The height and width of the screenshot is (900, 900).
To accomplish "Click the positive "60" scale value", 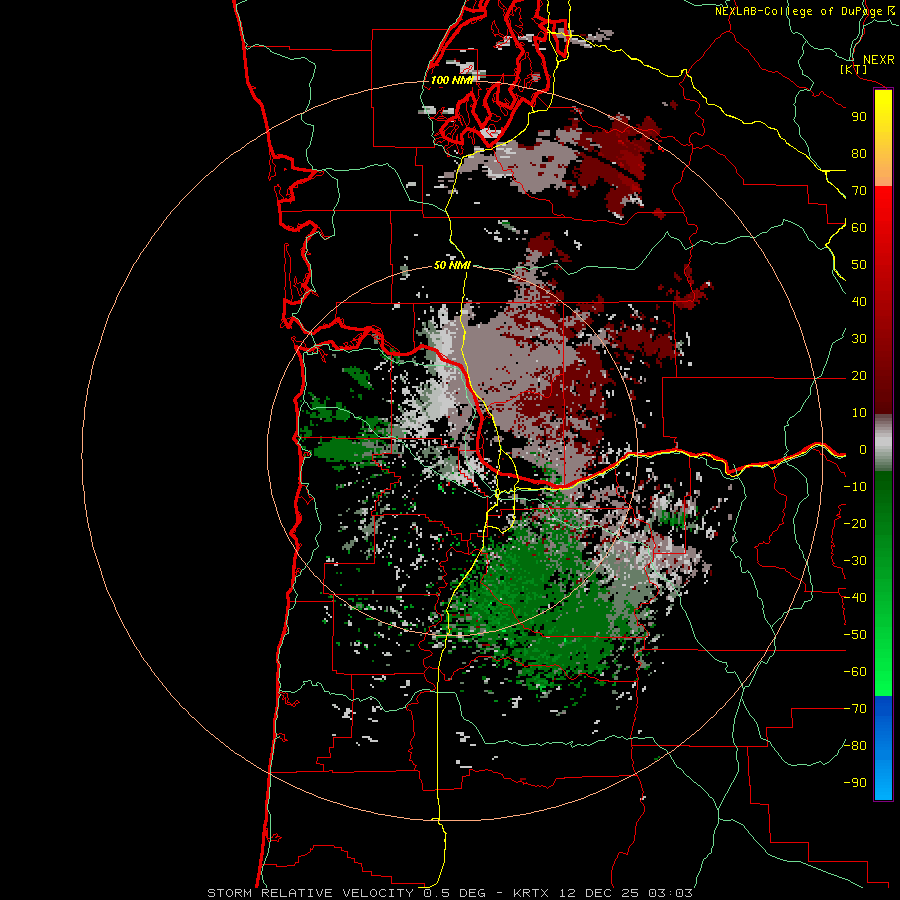I will (x=859, y=227).
